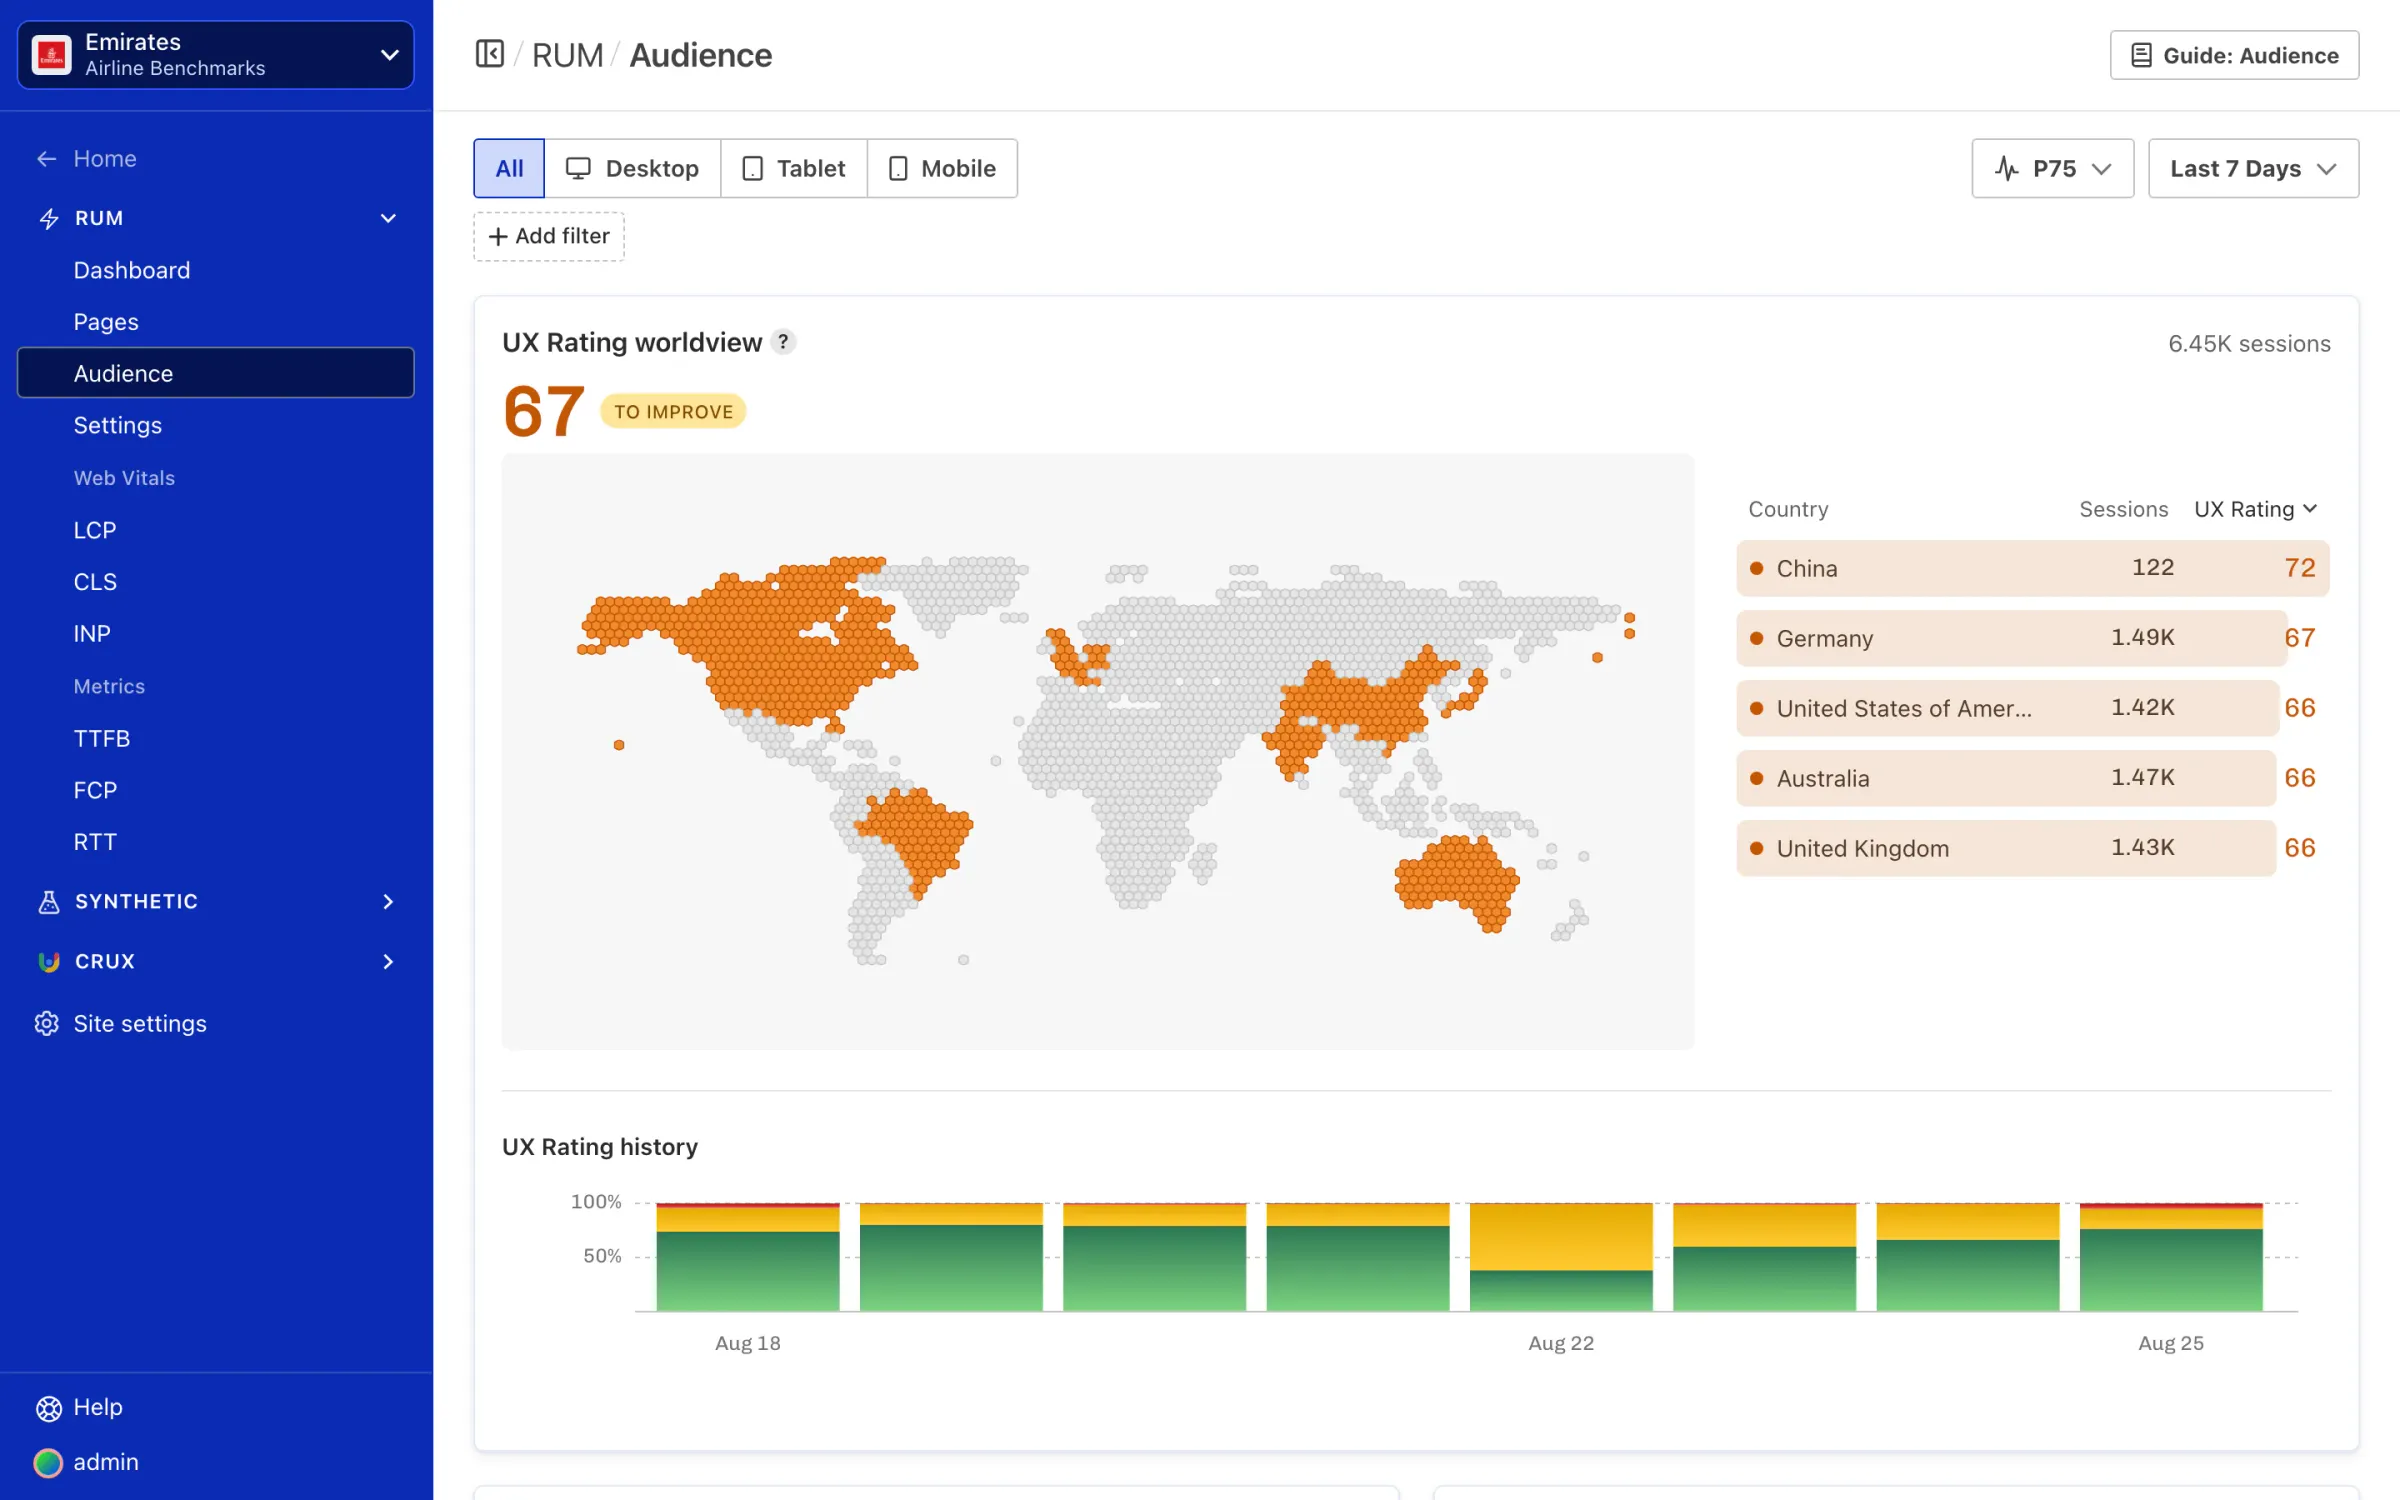
Task: Click the Aug 25 history bar
Action: pos(2171,1257)
